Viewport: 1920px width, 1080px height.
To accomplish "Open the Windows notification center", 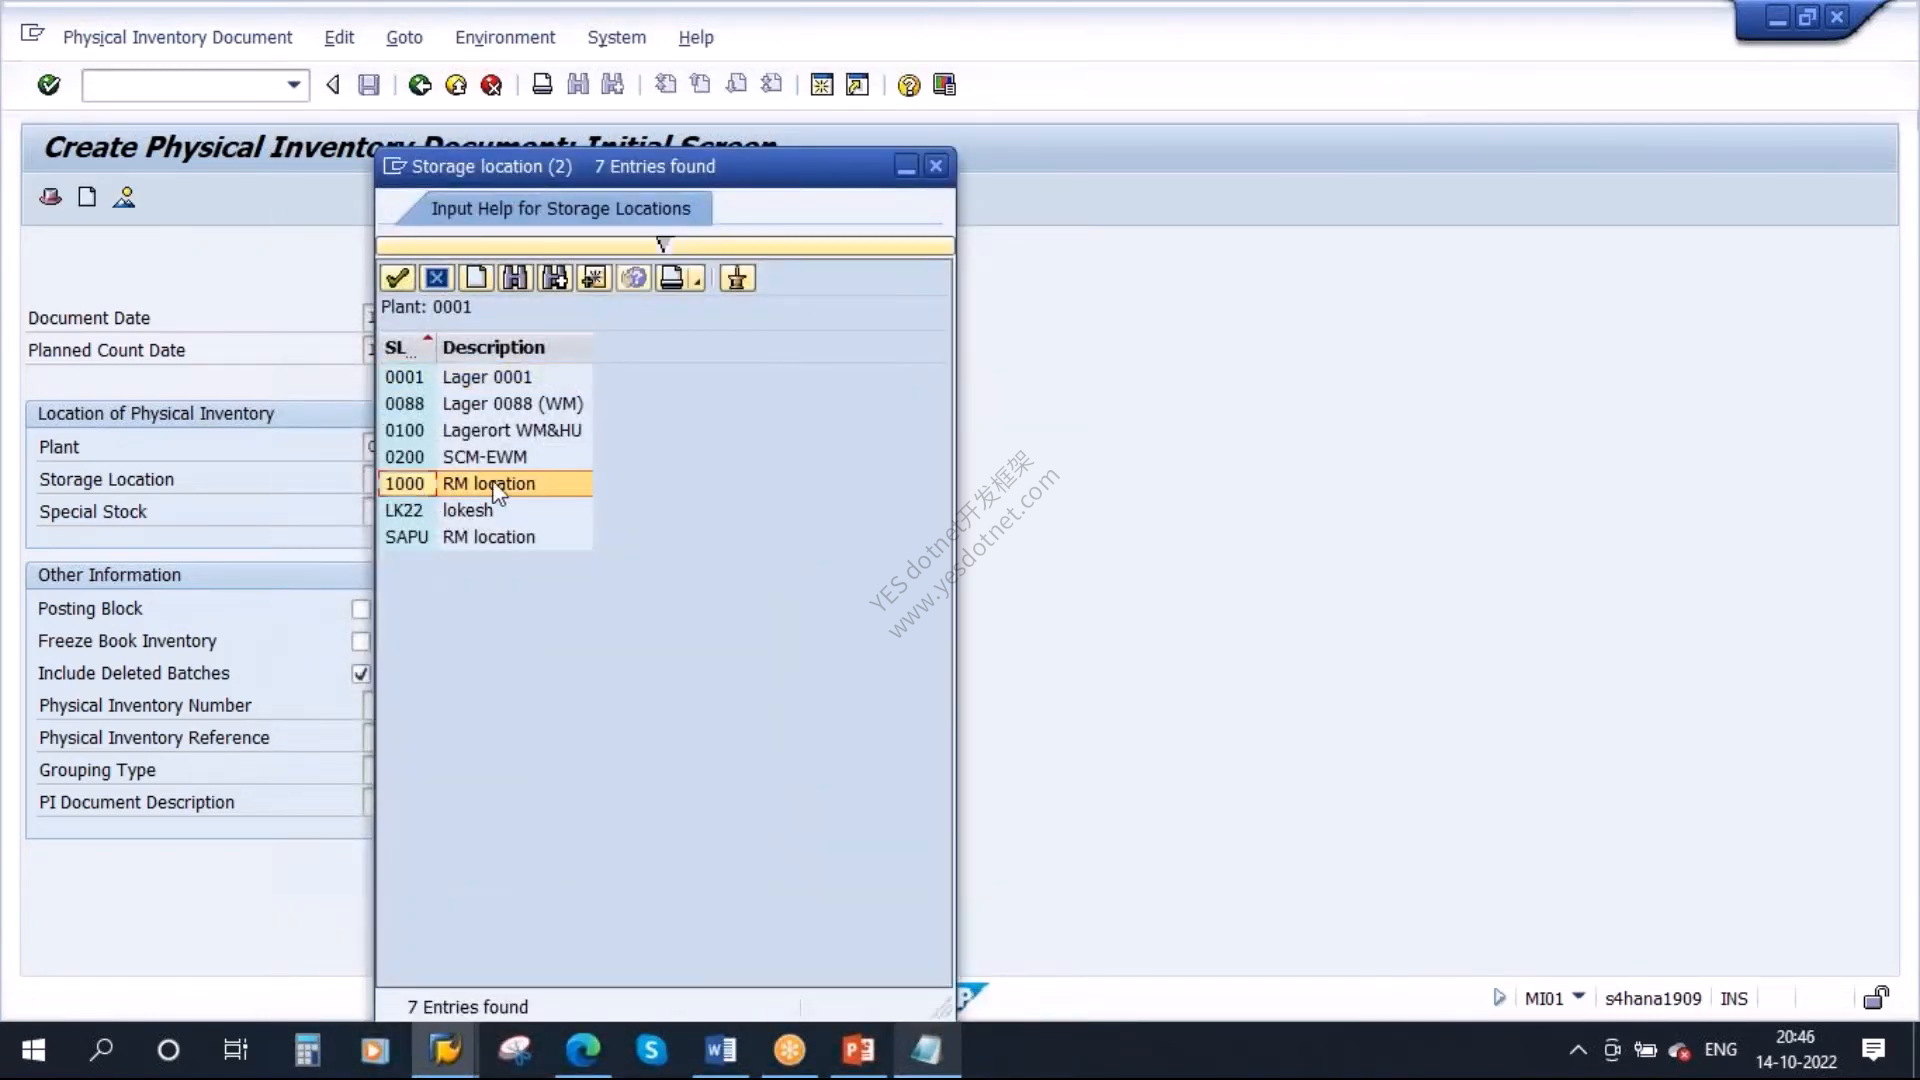I will 1873,1050.
